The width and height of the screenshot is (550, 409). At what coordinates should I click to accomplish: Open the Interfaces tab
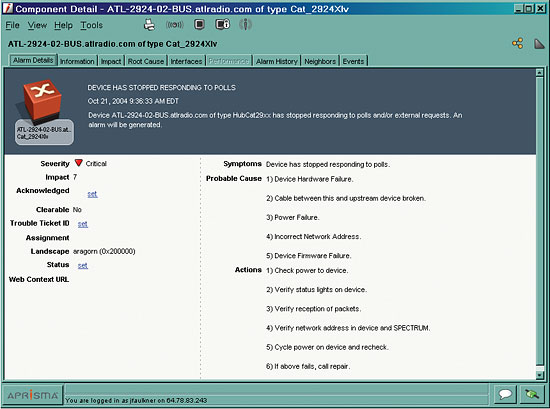click(186, 61)
